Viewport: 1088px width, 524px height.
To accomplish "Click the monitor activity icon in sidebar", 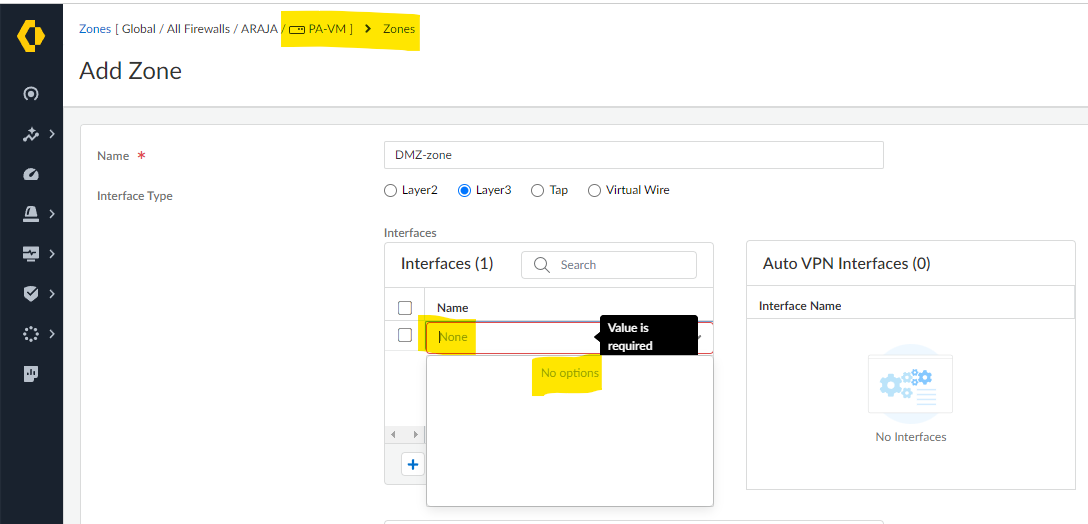I will pos(31,254).
